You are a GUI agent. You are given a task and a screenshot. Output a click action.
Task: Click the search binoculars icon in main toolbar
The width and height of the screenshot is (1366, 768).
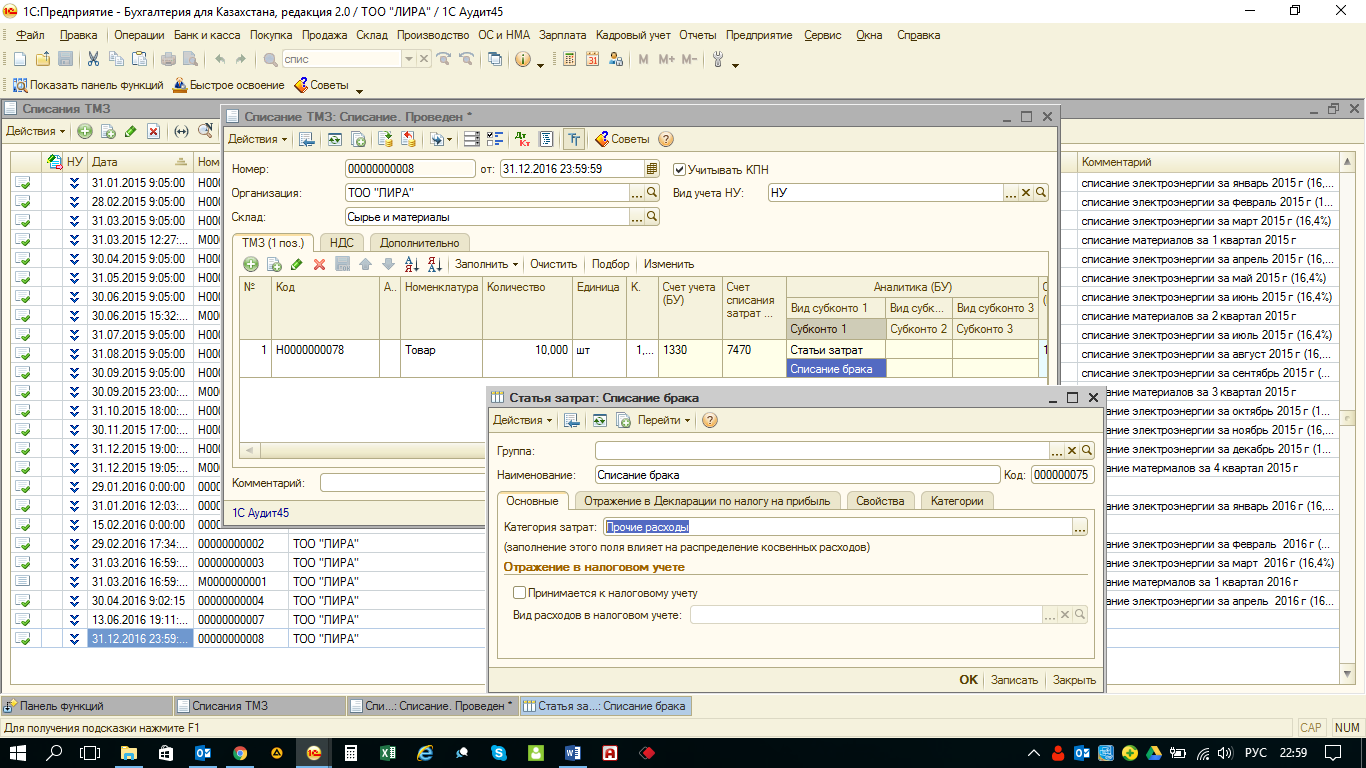[x=270, y=59]
